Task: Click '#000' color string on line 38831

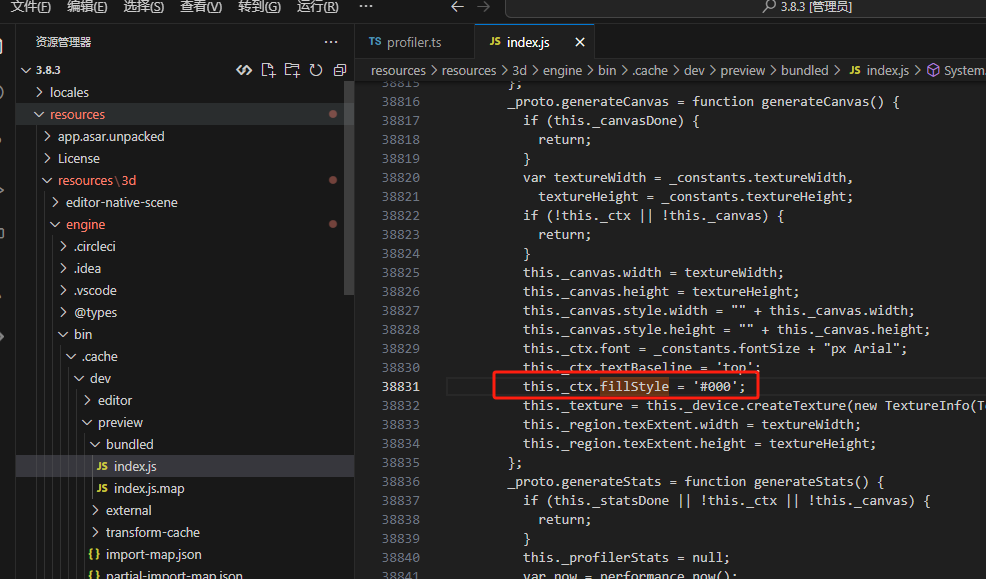Action: click(x=716, y=387)
